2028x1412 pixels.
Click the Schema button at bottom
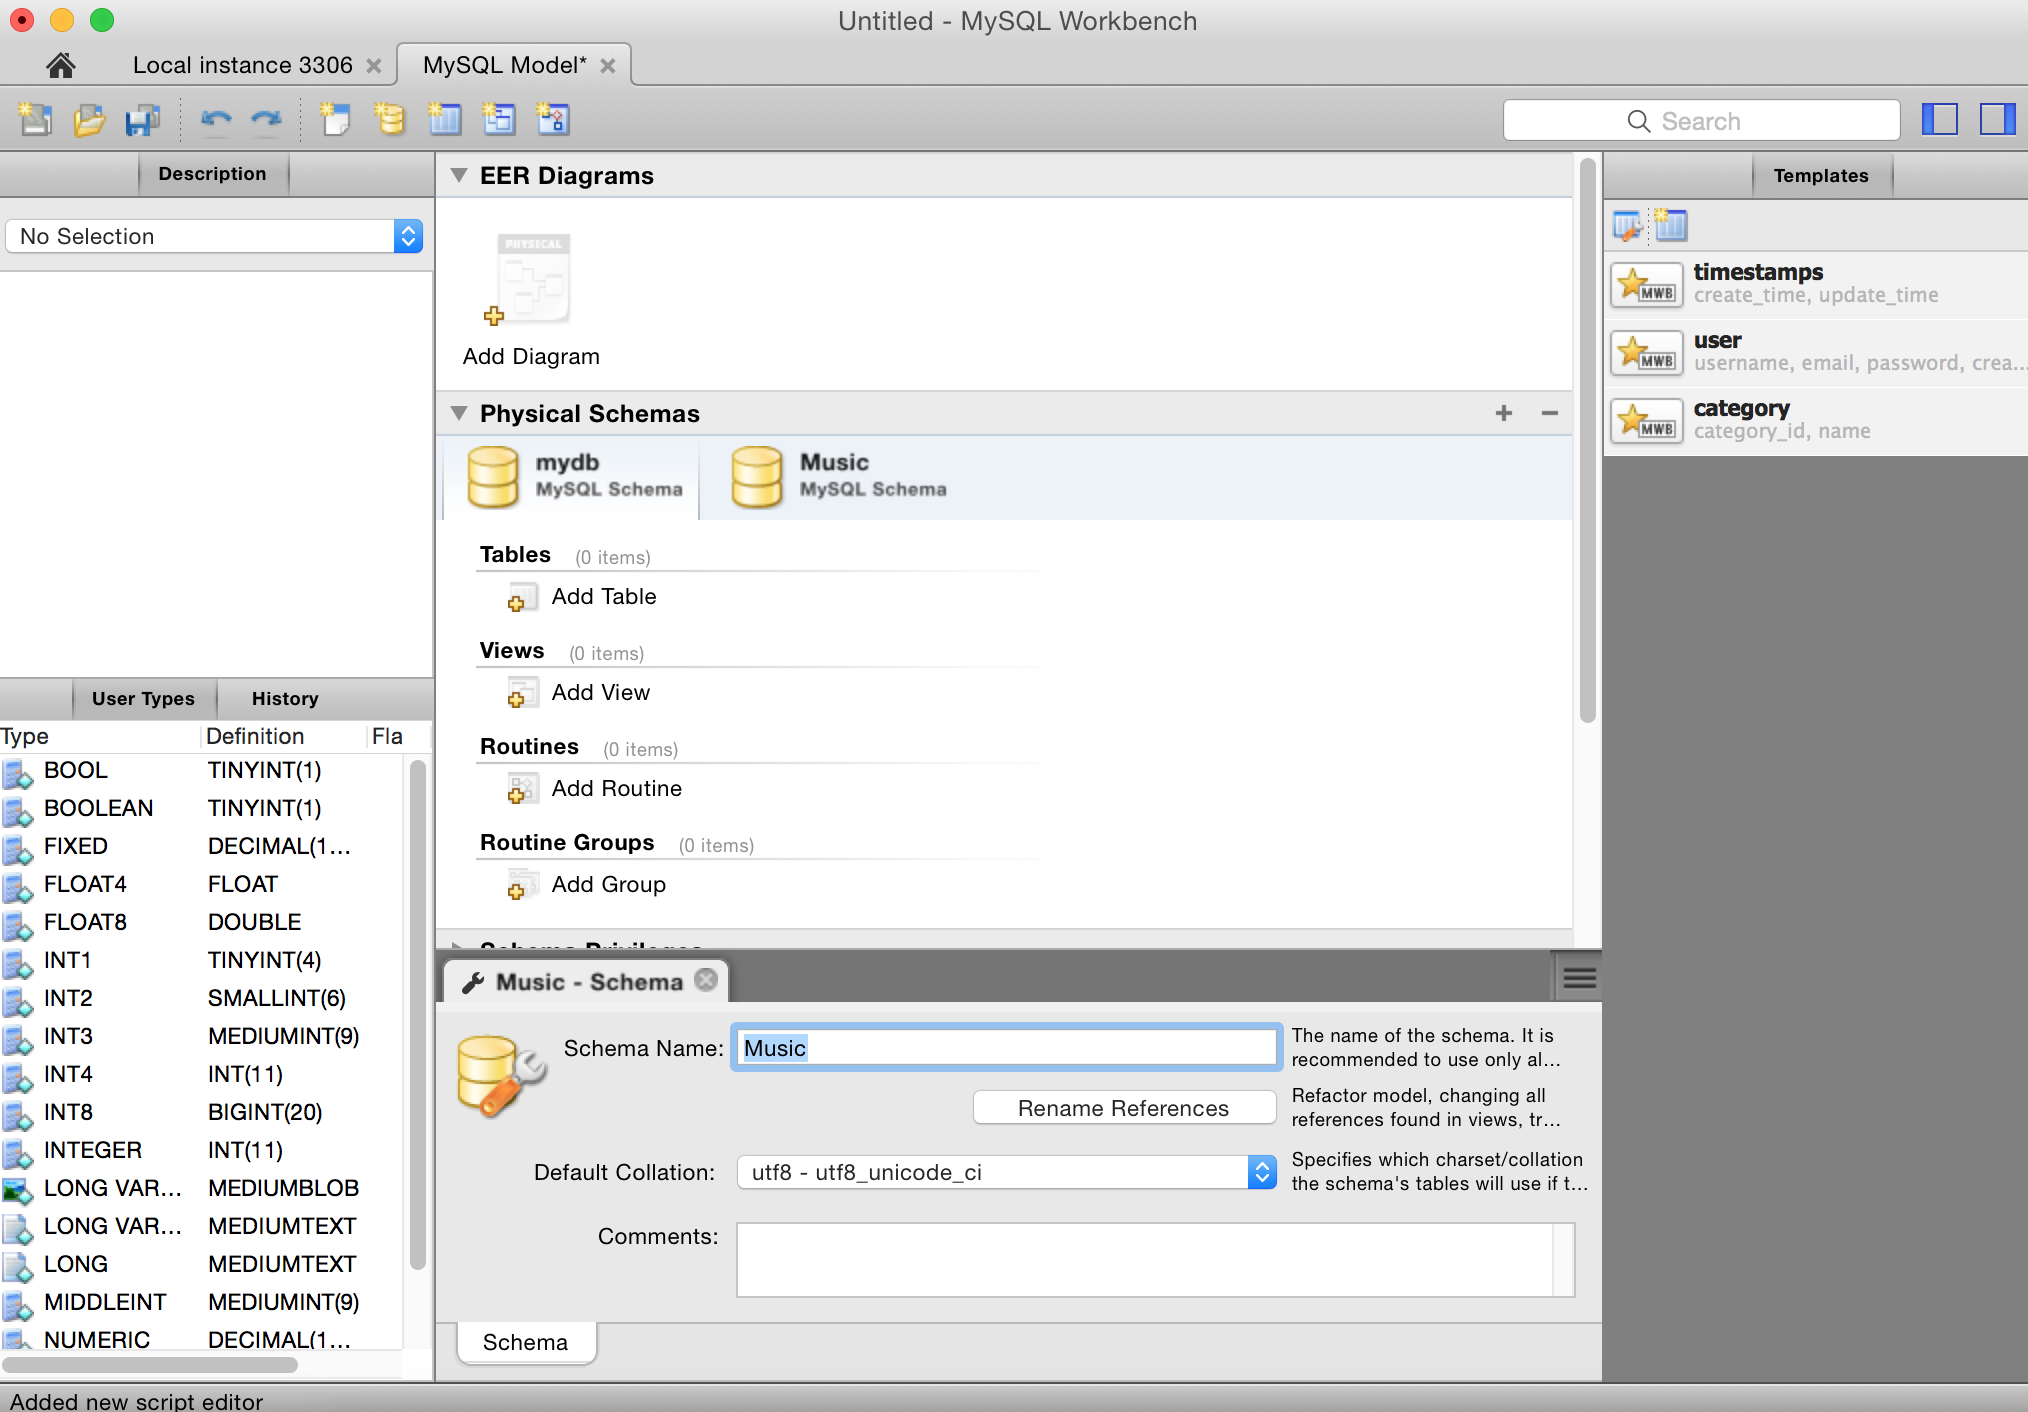pyautogui.click(x=524, y=1340)
